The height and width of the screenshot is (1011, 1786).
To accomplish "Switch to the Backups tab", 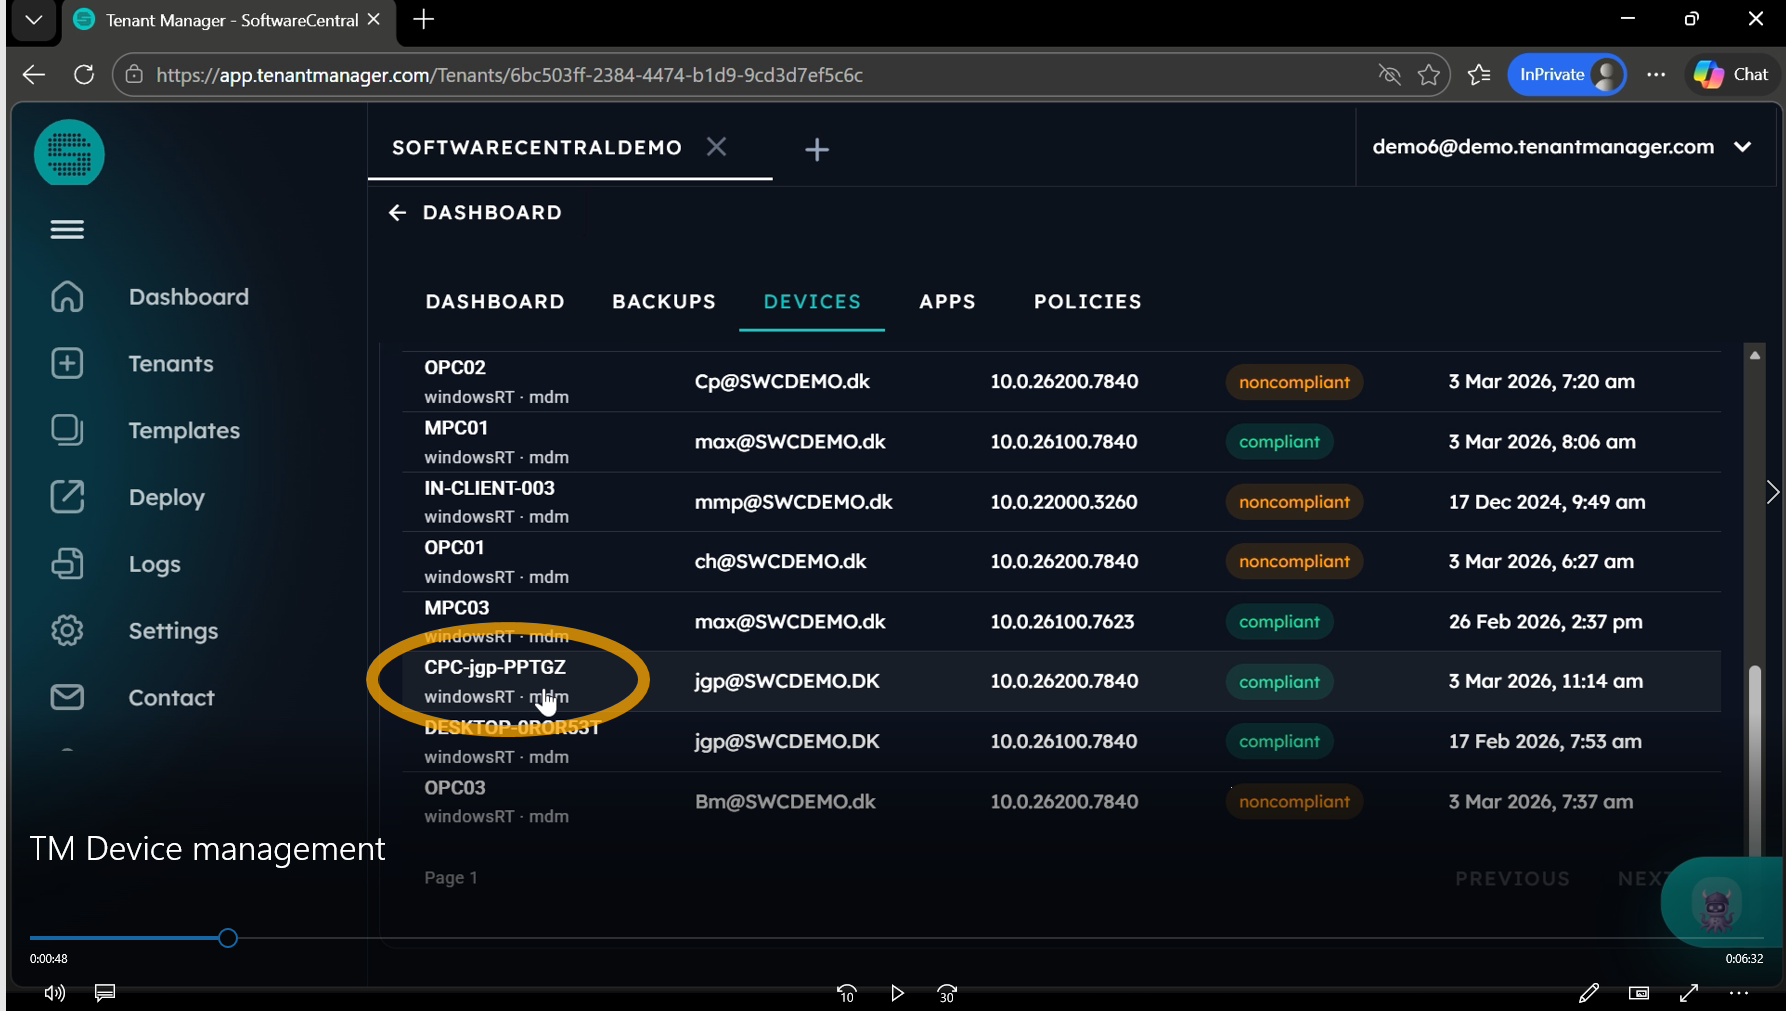I will 664,302.
